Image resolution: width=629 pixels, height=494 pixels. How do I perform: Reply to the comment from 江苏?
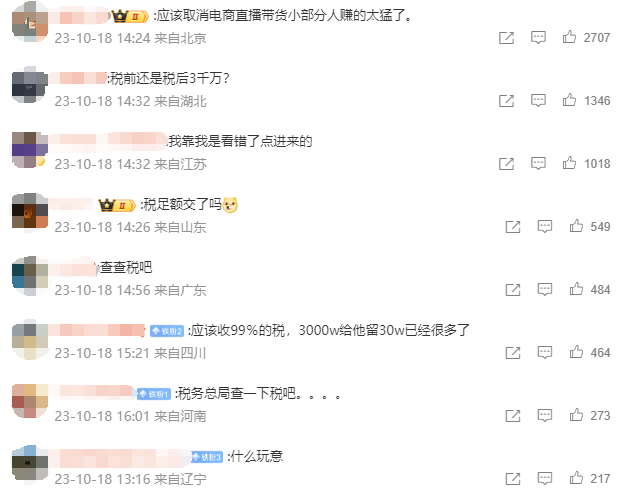pyautogui.click(x=538, y=163)
